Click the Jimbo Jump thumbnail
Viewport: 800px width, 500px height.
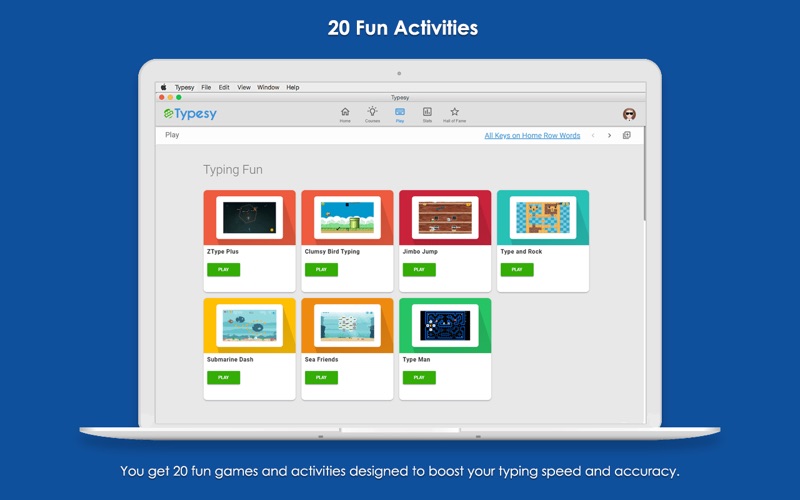445,218
